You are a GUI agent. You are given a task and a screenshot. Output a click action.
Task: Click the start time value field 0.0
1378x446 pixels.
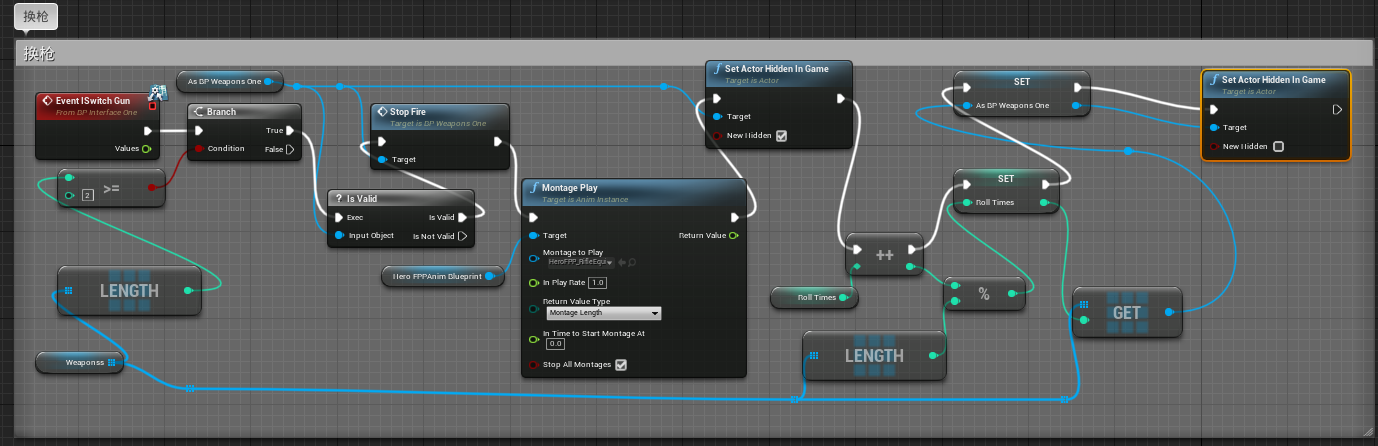[x=556, y=344]
